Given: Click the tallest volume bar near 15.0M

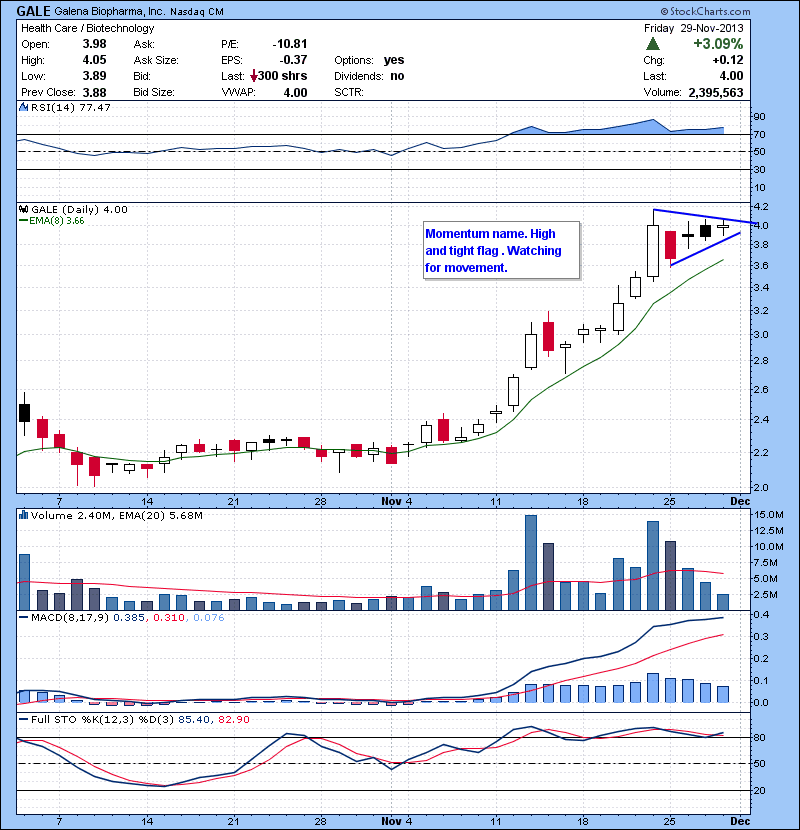Looking at the screenshot, I should point(531,563).
